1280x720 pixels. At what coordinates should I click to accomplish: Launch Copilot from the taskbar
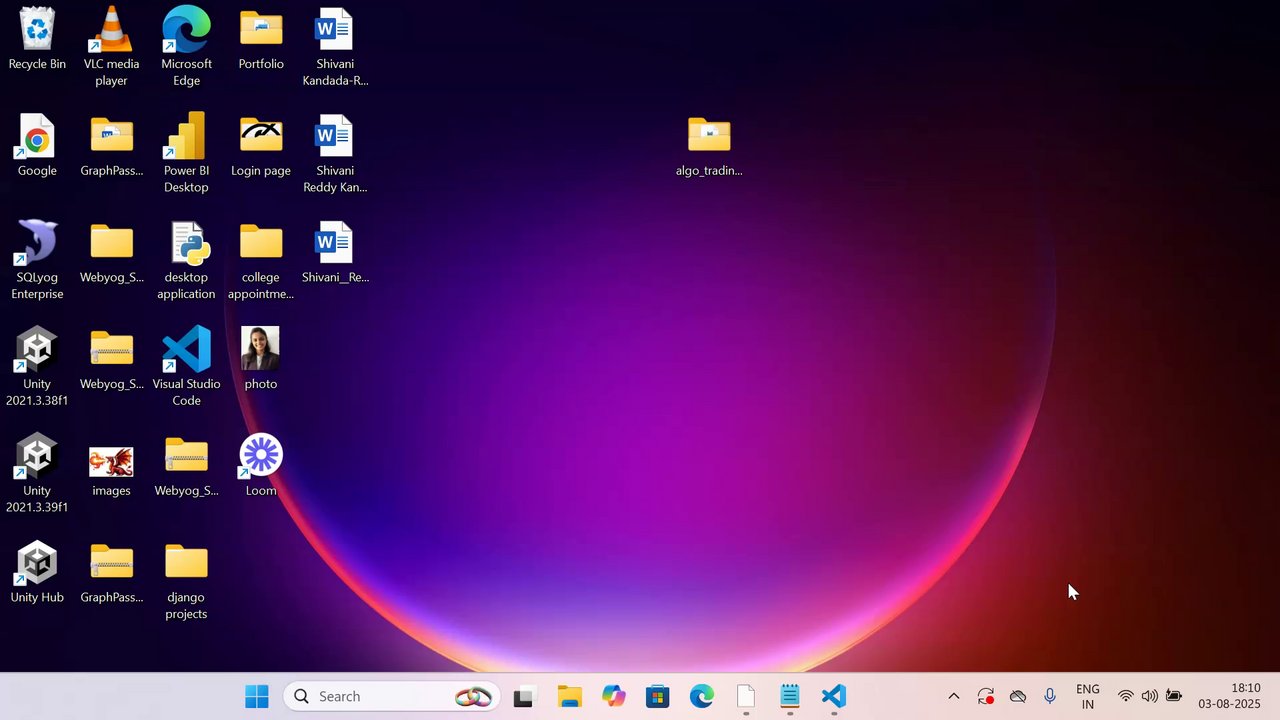coord(614,697)
